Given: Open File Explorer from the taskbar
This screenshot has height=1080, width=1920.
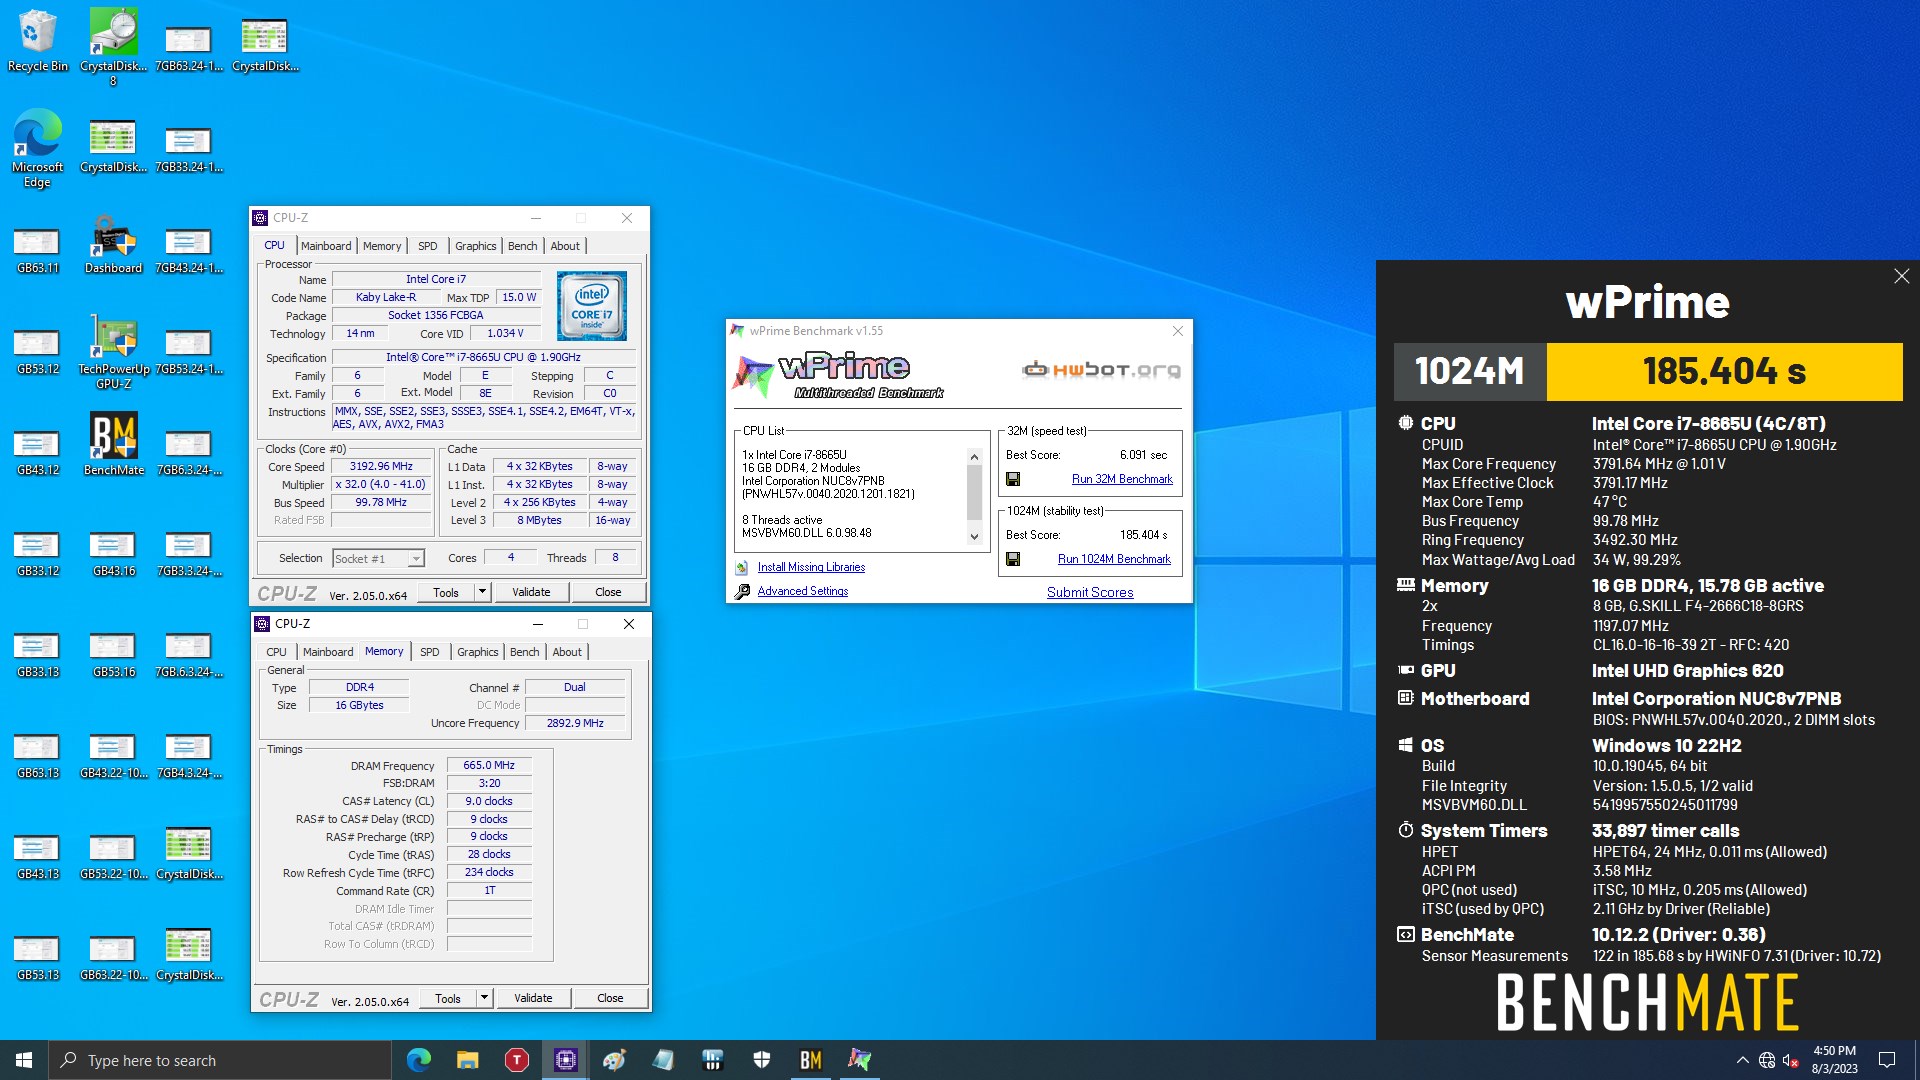Looking at the screenshot, I should 467,1060.
